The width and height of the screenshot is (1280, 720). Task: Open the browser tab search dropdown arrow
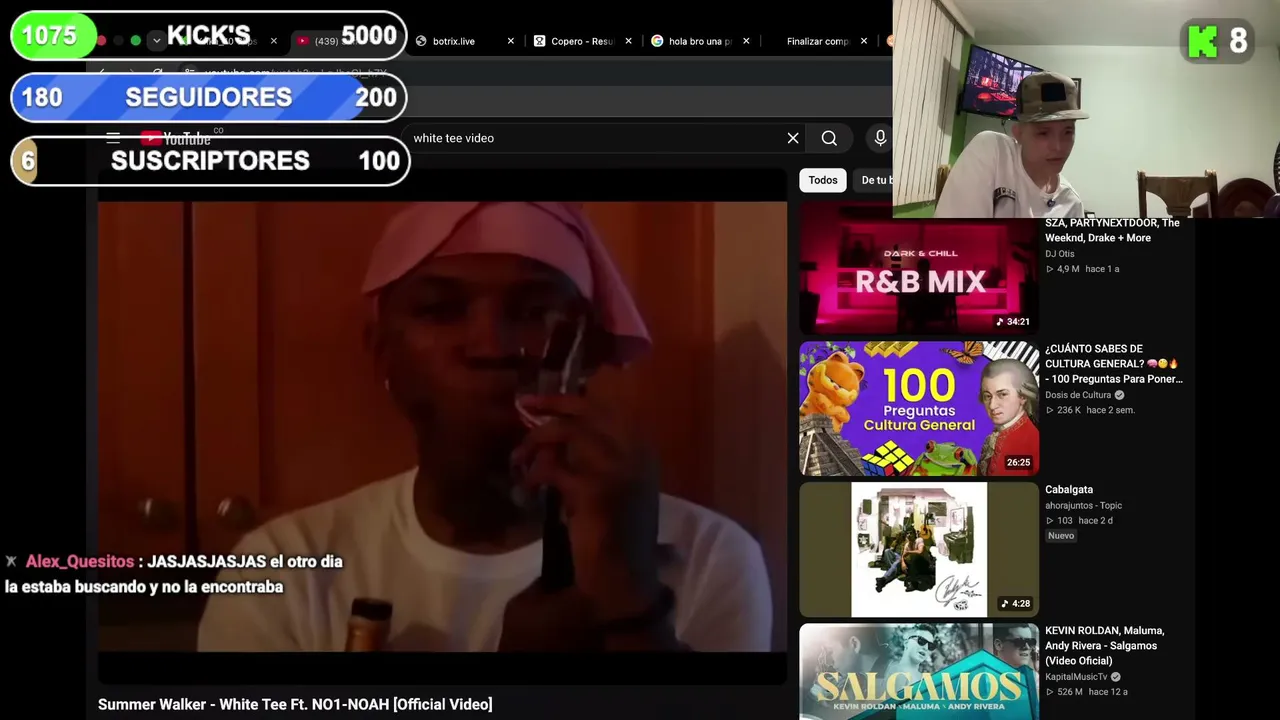pos(156,41)
